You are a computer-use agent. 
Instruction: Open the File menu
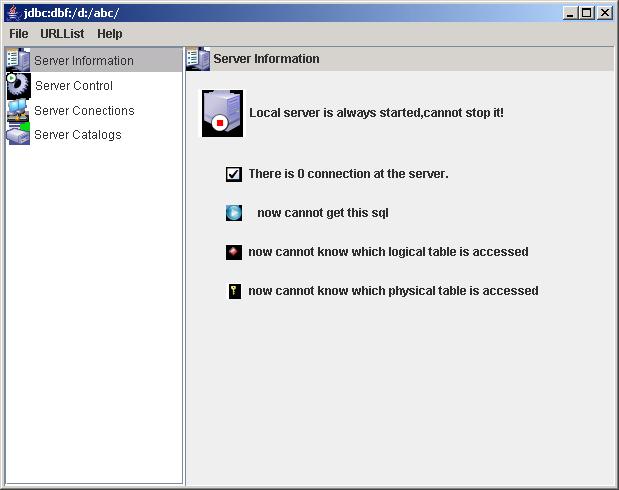tap(19, 34)
